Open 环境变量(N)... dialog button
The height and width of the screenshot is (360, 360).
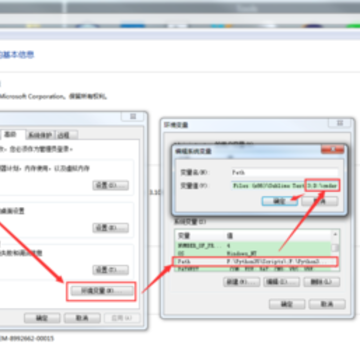(102, 291)
